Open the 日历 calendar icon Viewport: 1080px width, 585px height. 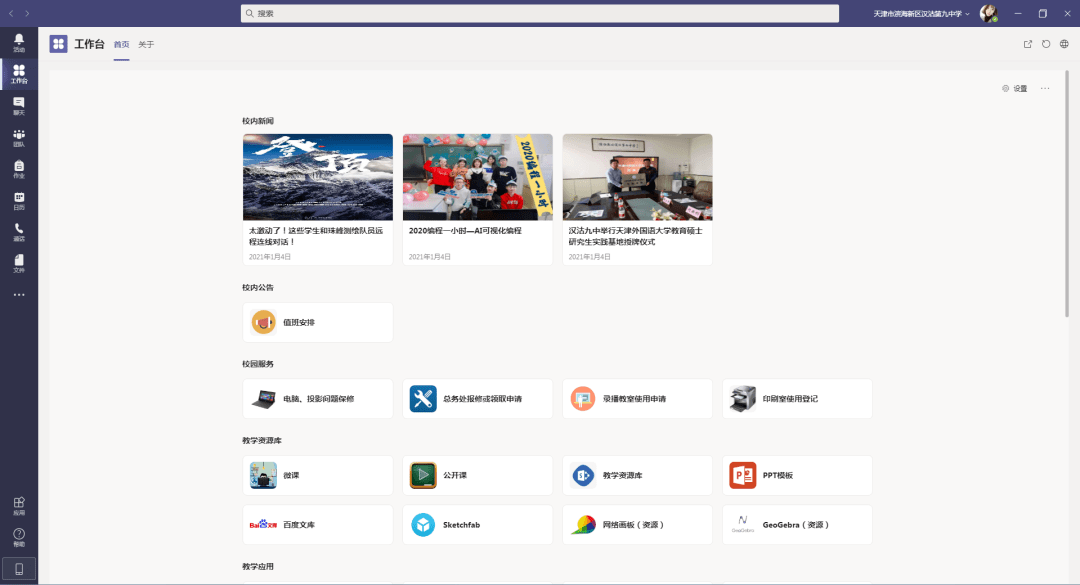click(19, 201)
